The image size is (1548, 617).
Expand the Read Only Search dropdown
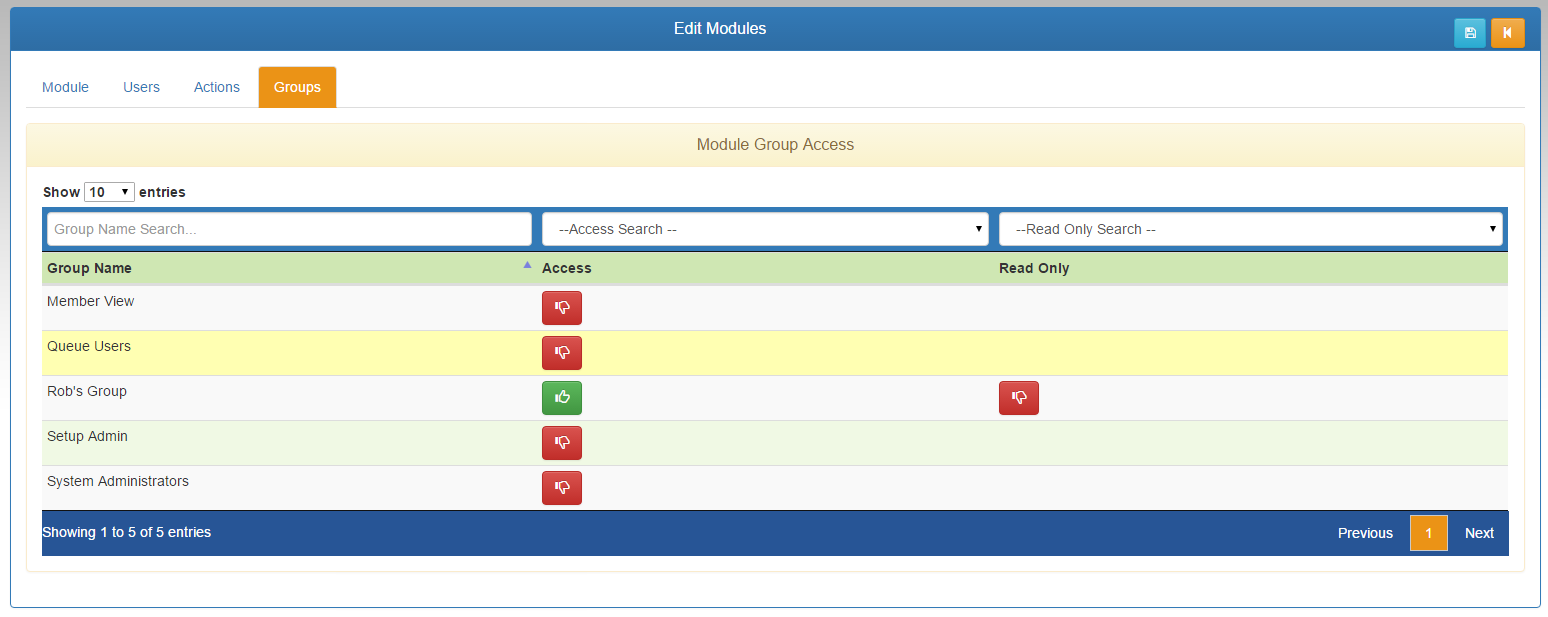point(1250,229)
